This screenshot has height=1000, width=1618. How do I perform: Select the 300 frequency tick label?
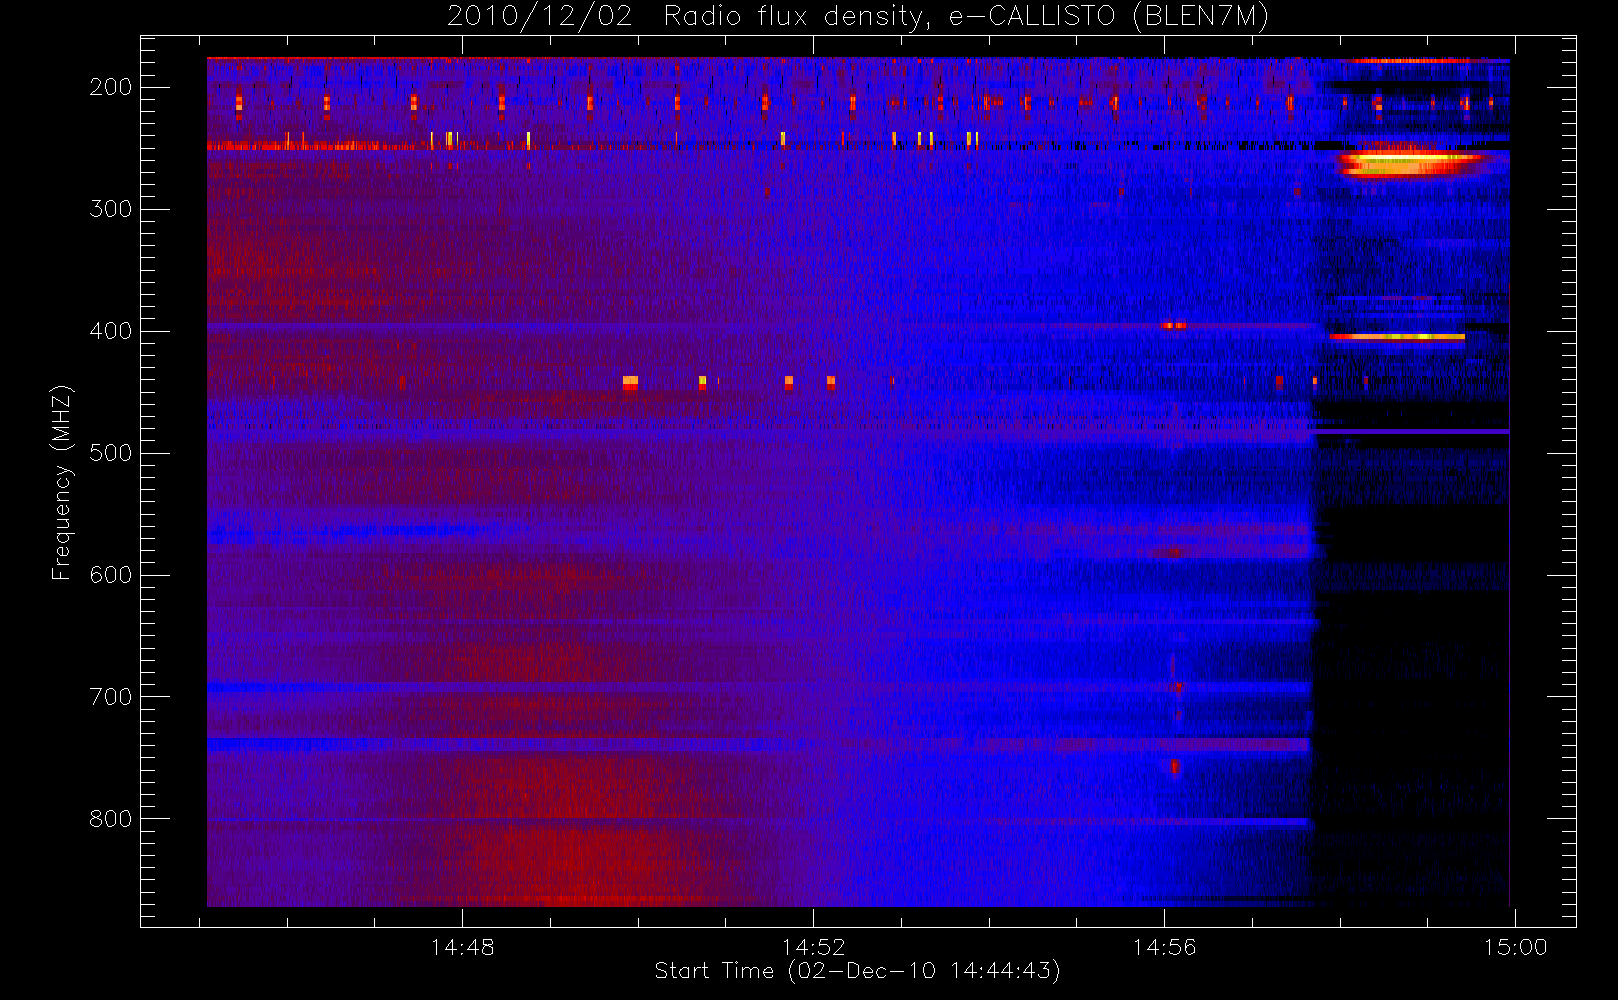click(110, 209)
